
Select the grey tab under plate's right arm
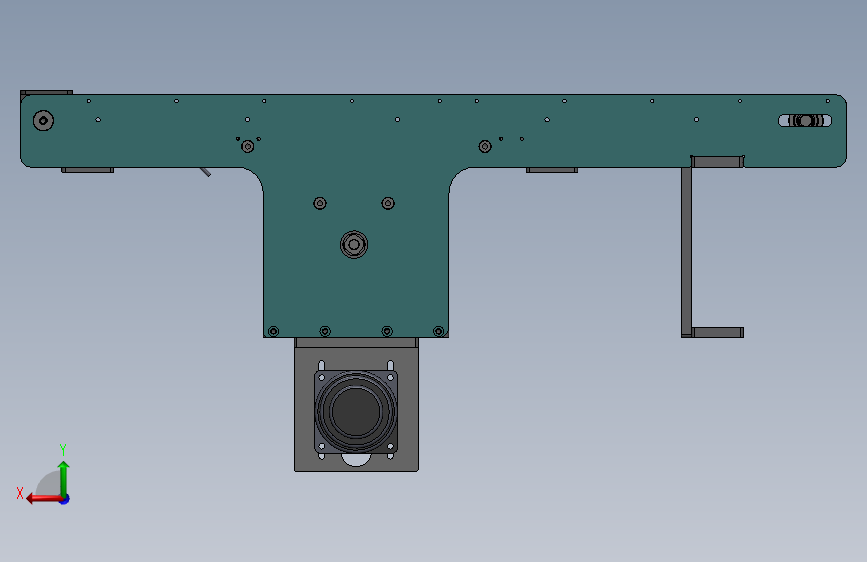[552, 170]
